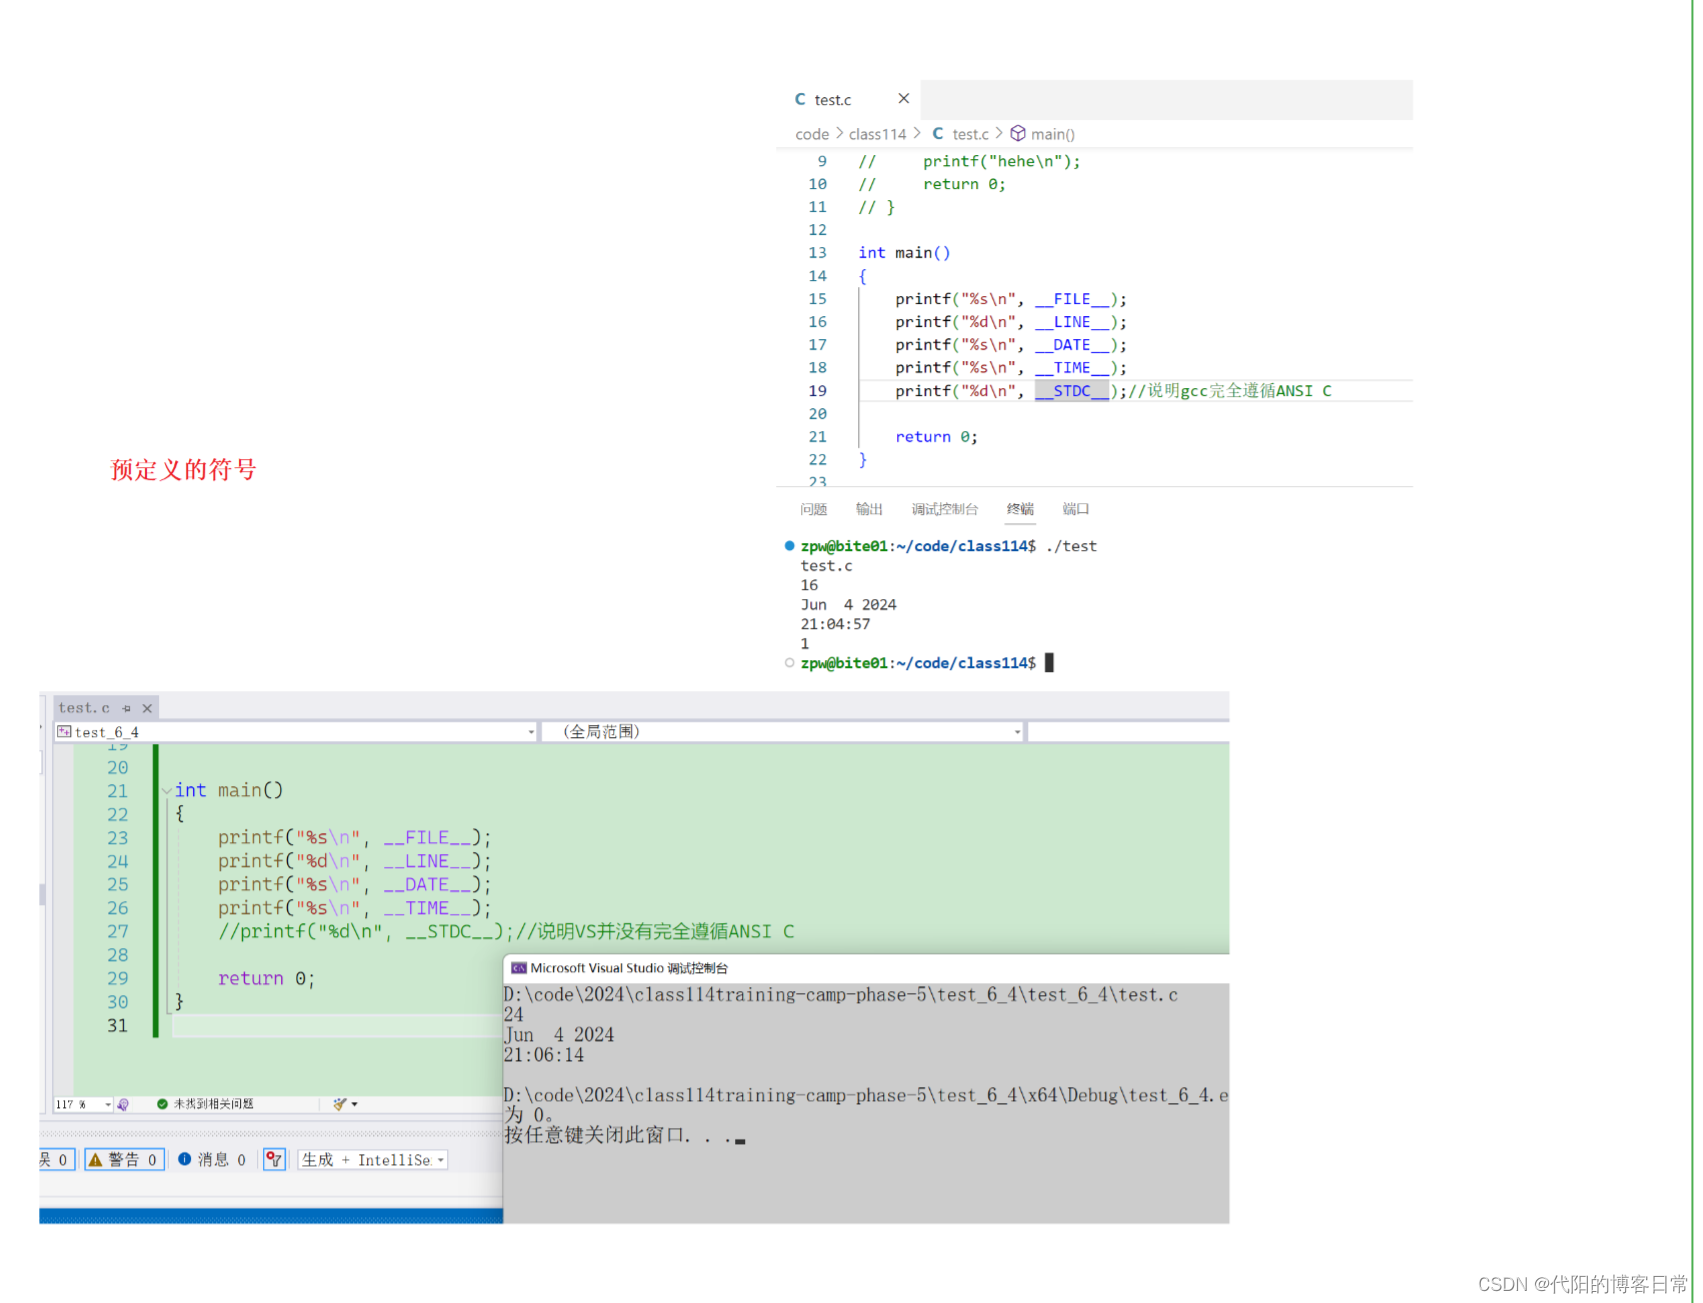1703x1303 pixels.
Task: Click the debug console window icon
Action: pos(518,968)
